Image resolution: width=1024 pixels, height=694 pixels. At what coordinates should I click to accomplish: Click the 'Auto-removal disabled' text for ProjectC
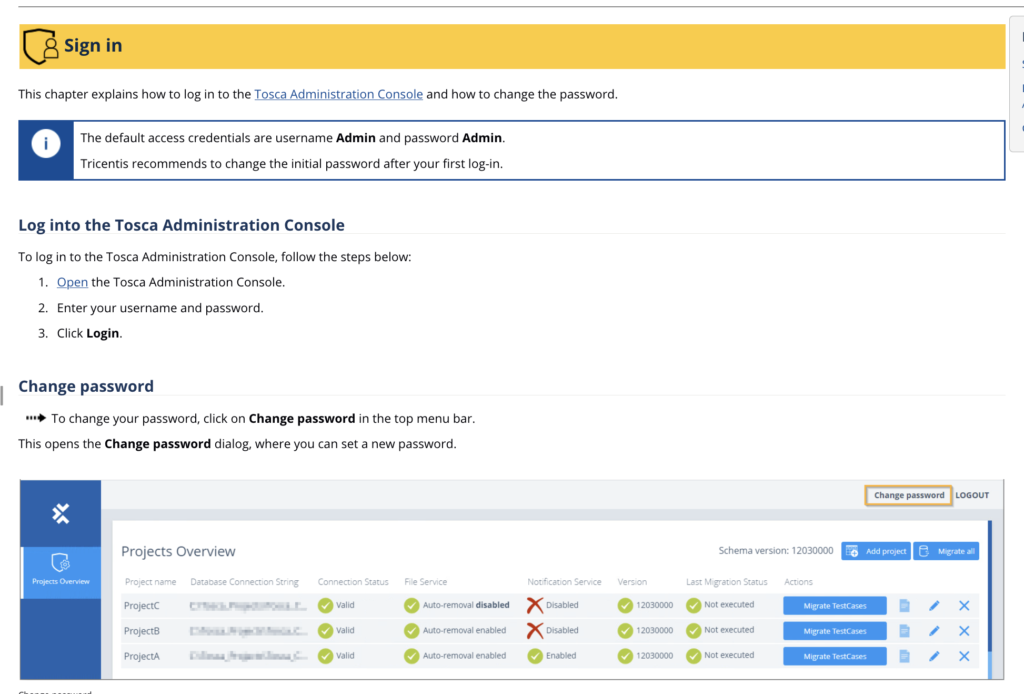pos(466,605)
